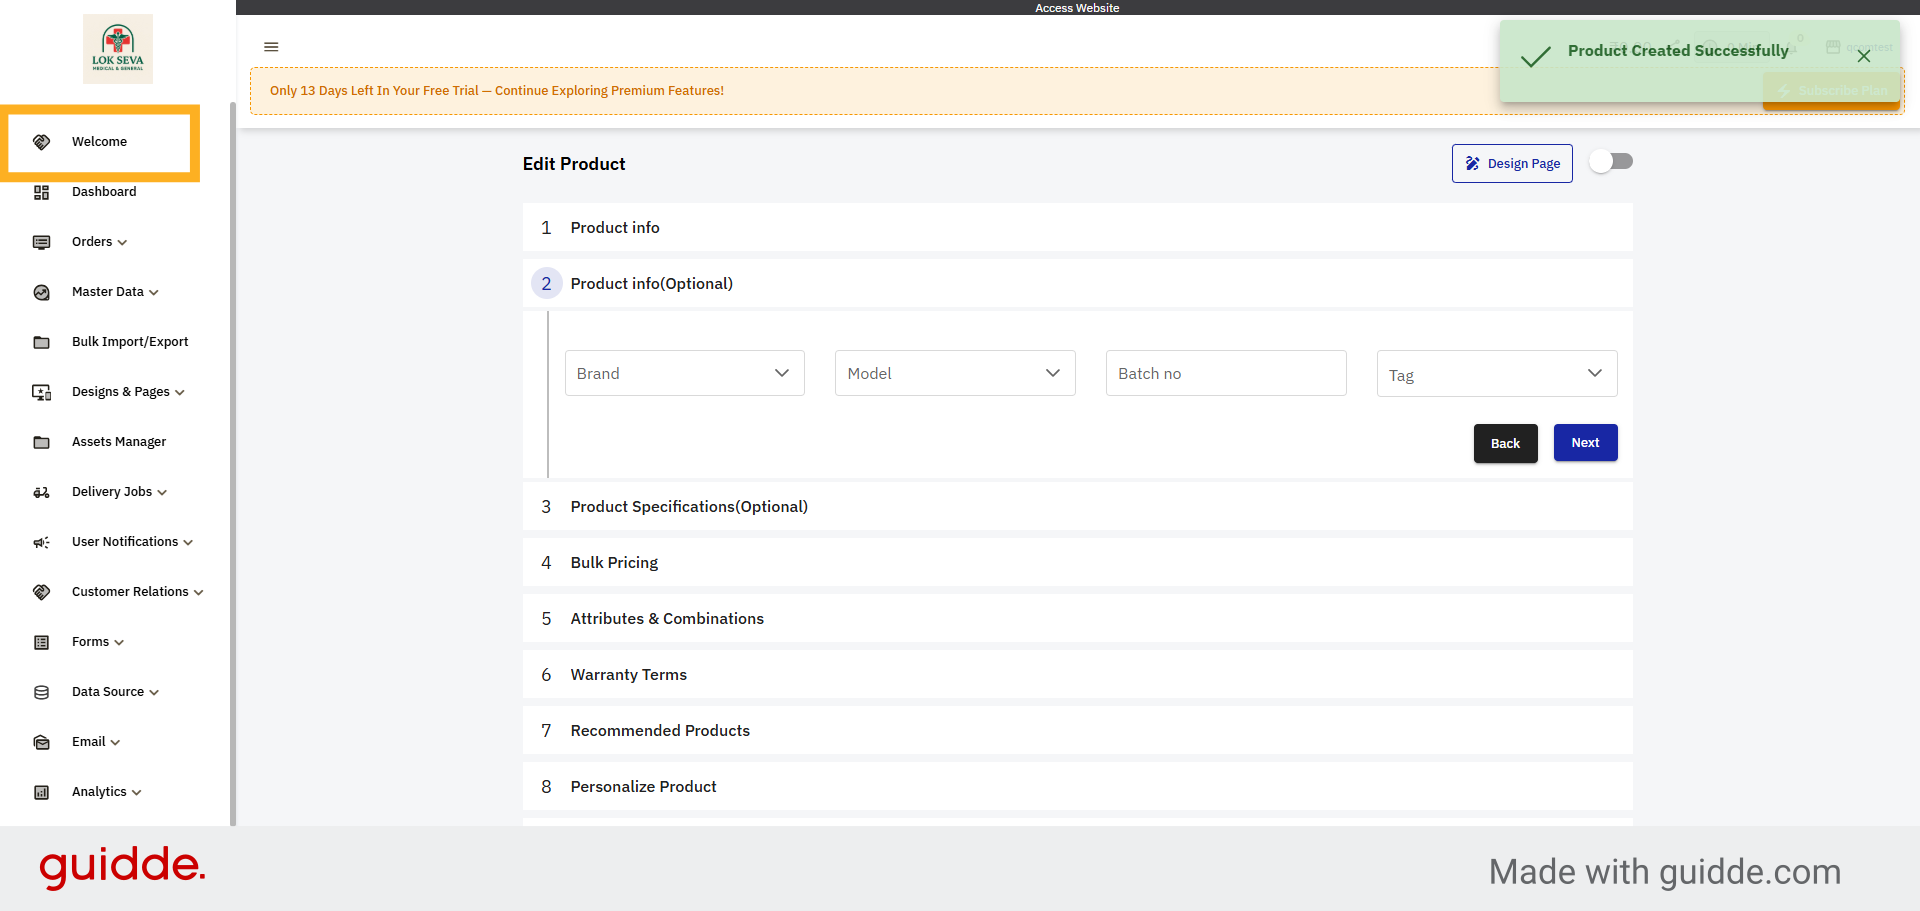Image resolution: width=1920 pixels, height=911 pixels.
Task: Click the User Notifications megaphone icon
Action: (x=41, y=542)
